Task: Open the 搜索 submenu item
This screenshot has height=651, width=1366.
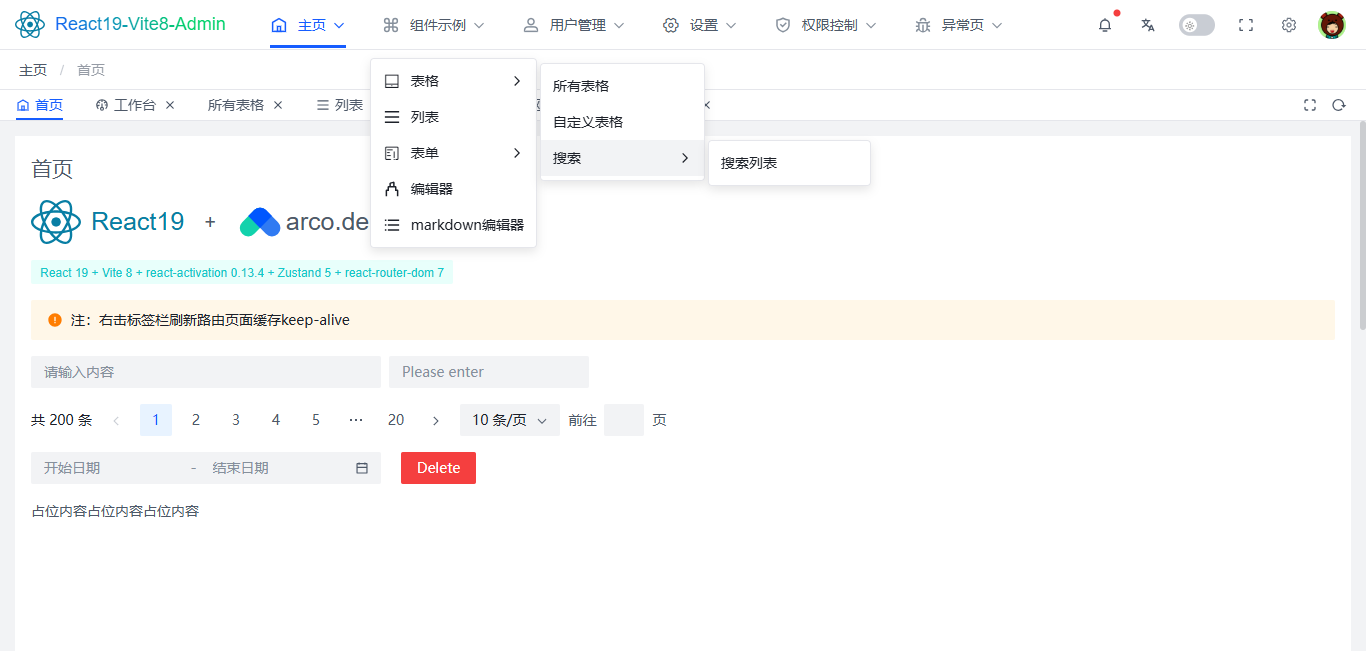Action: coord(622,158)
